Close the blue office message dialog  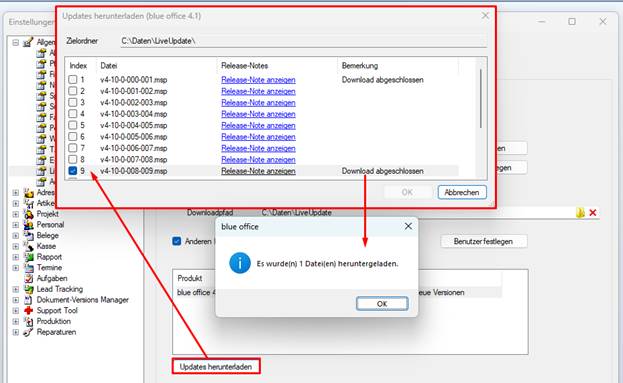(x=408, y=226)
